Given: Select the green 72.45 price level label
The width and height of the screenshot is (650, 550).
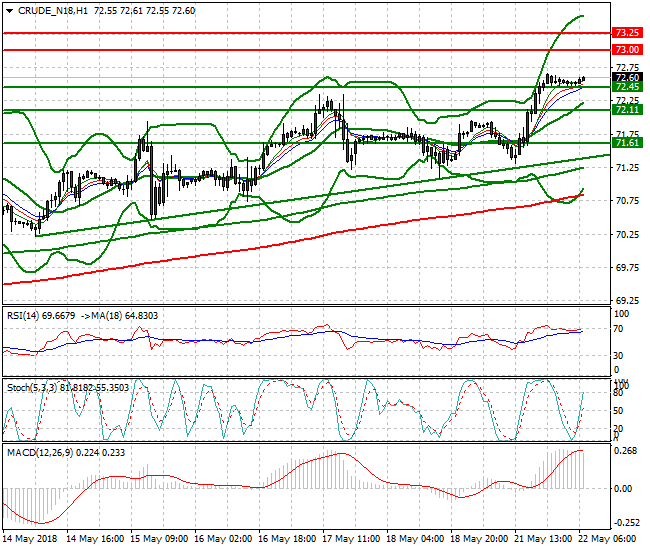Looking at the screenshot, I should [627, 87].
